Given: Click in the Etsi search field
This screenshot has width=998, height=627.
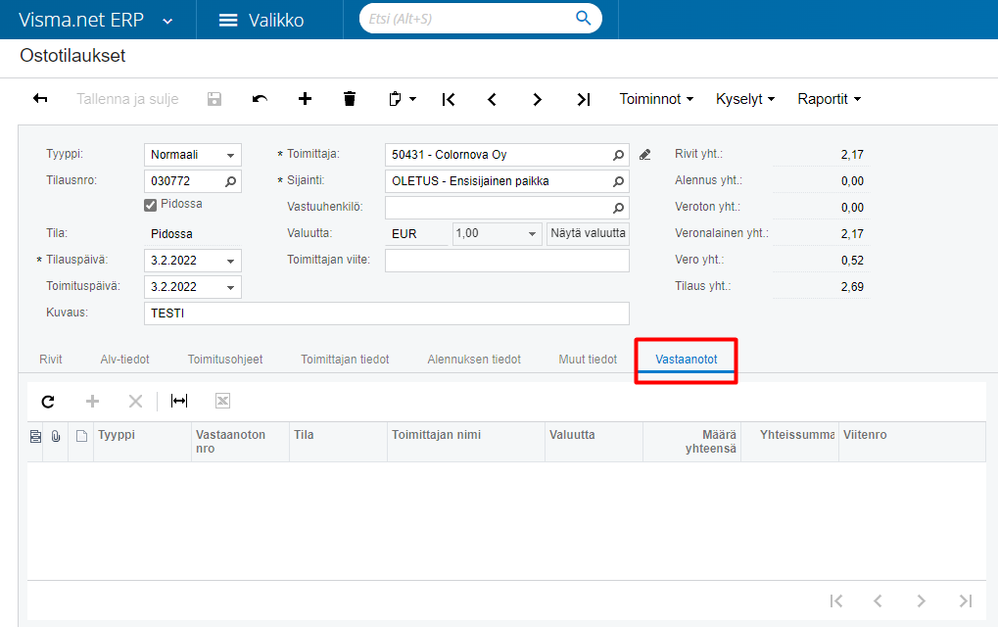Looking at the screenshot, I should pos(470,18).
